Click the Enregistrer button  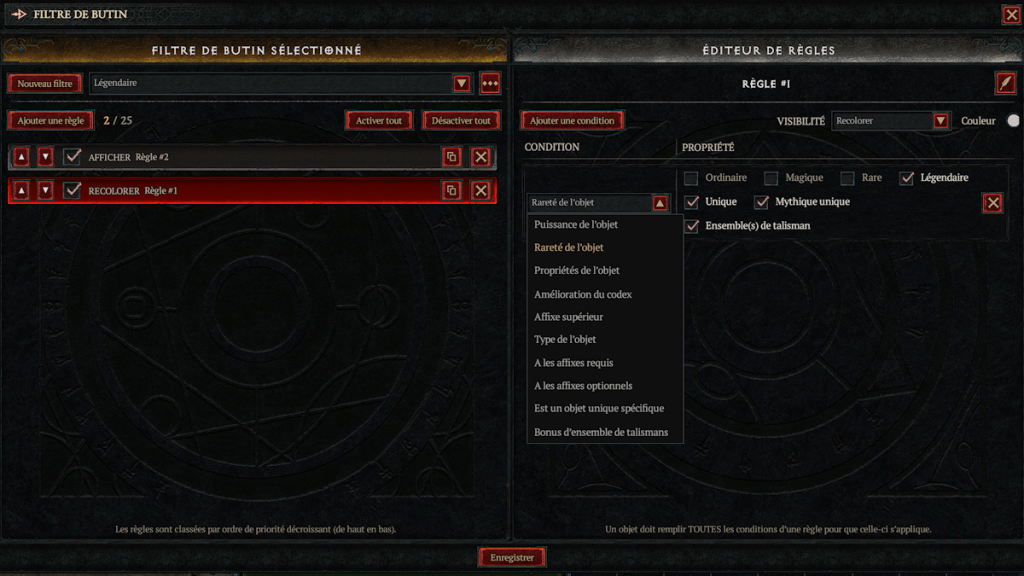pos(512,558)
